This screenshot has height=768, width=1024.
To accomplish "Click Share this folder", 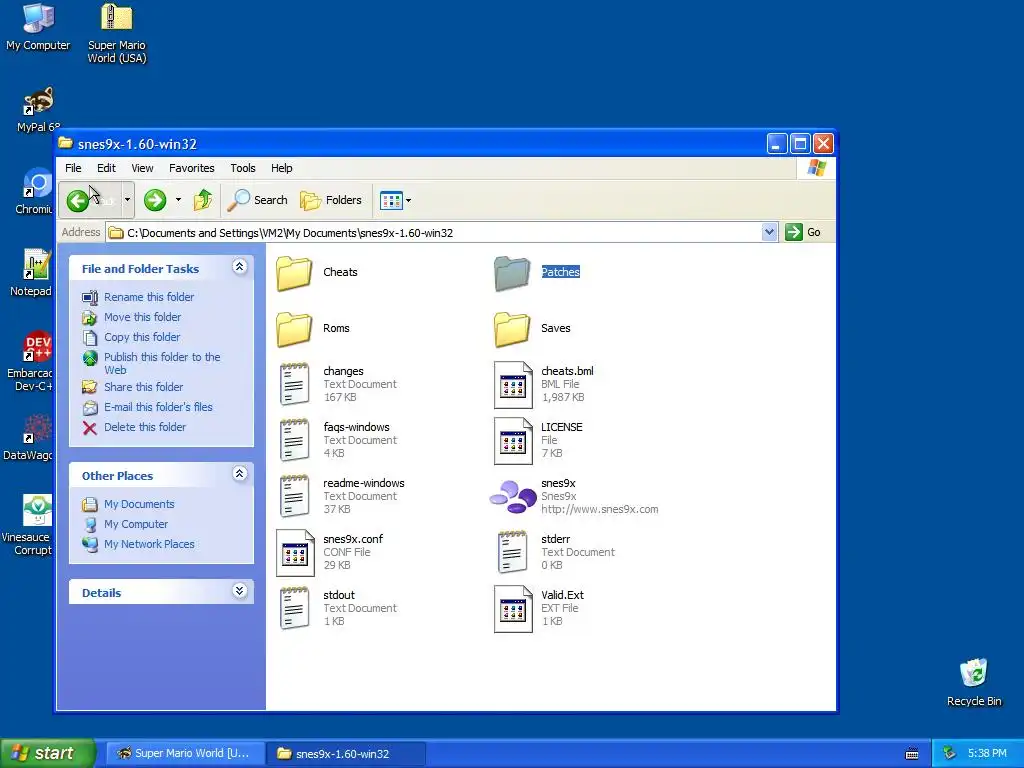I will tap(144, 387).
